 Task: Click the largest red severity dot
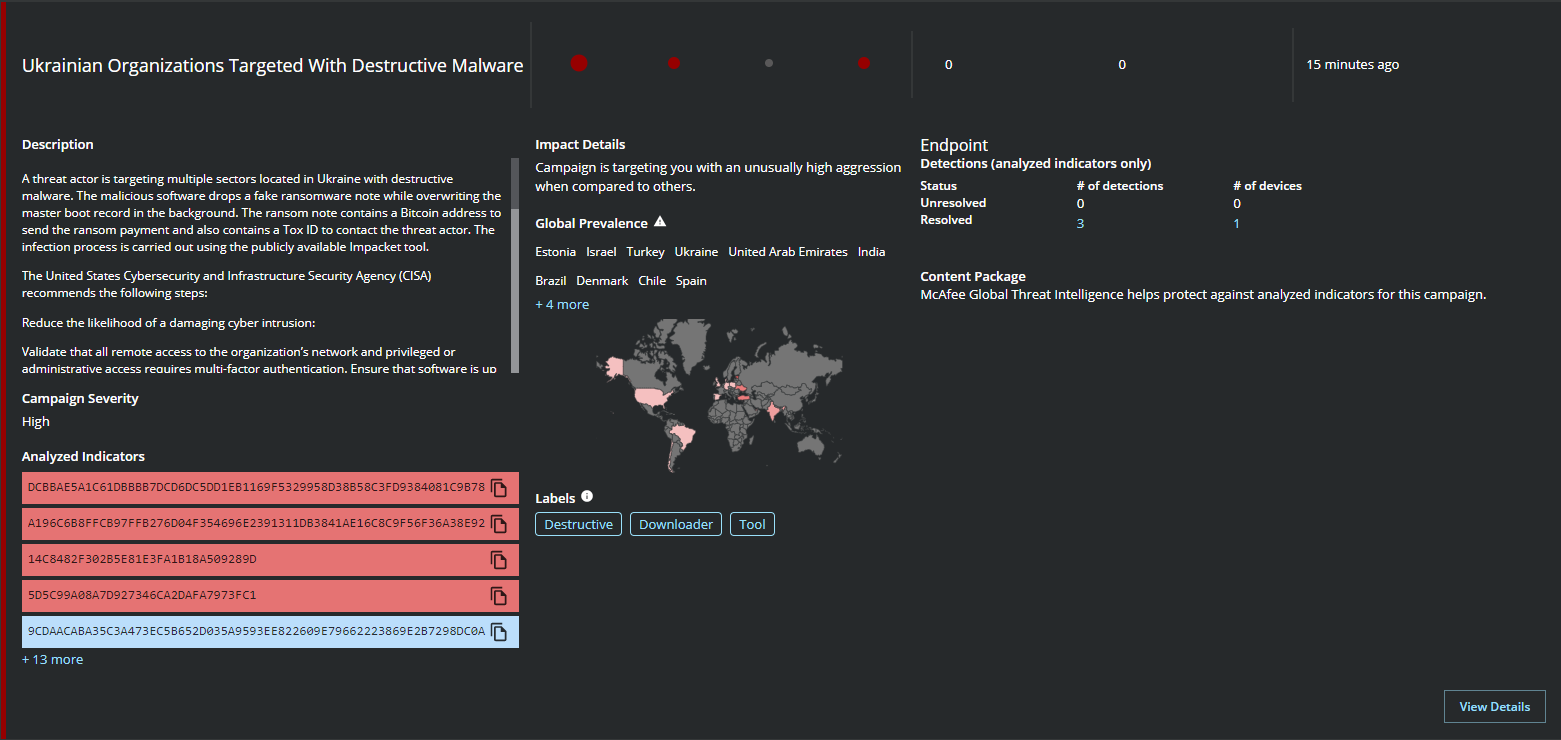click(x=579, y=63)
